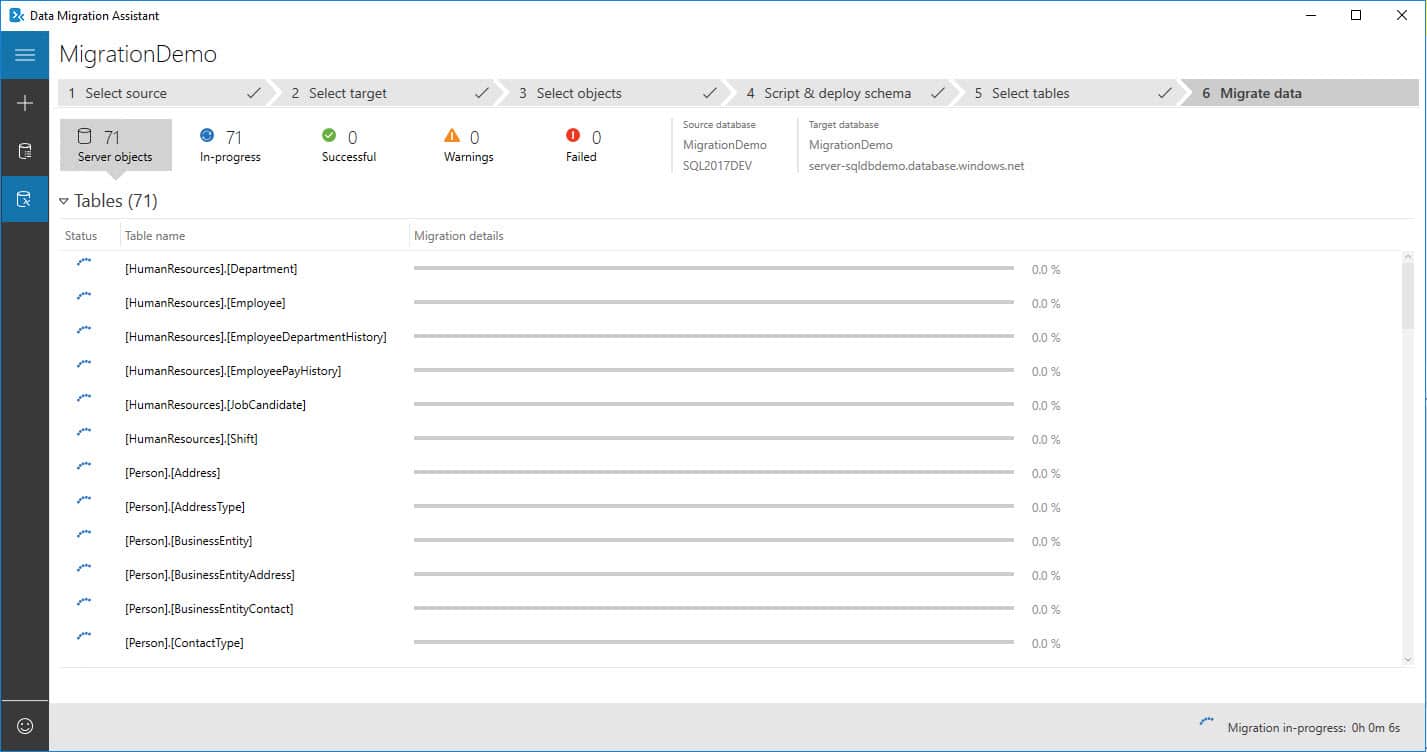Click the Server objects cylinder icon

(x=85, y=136)
